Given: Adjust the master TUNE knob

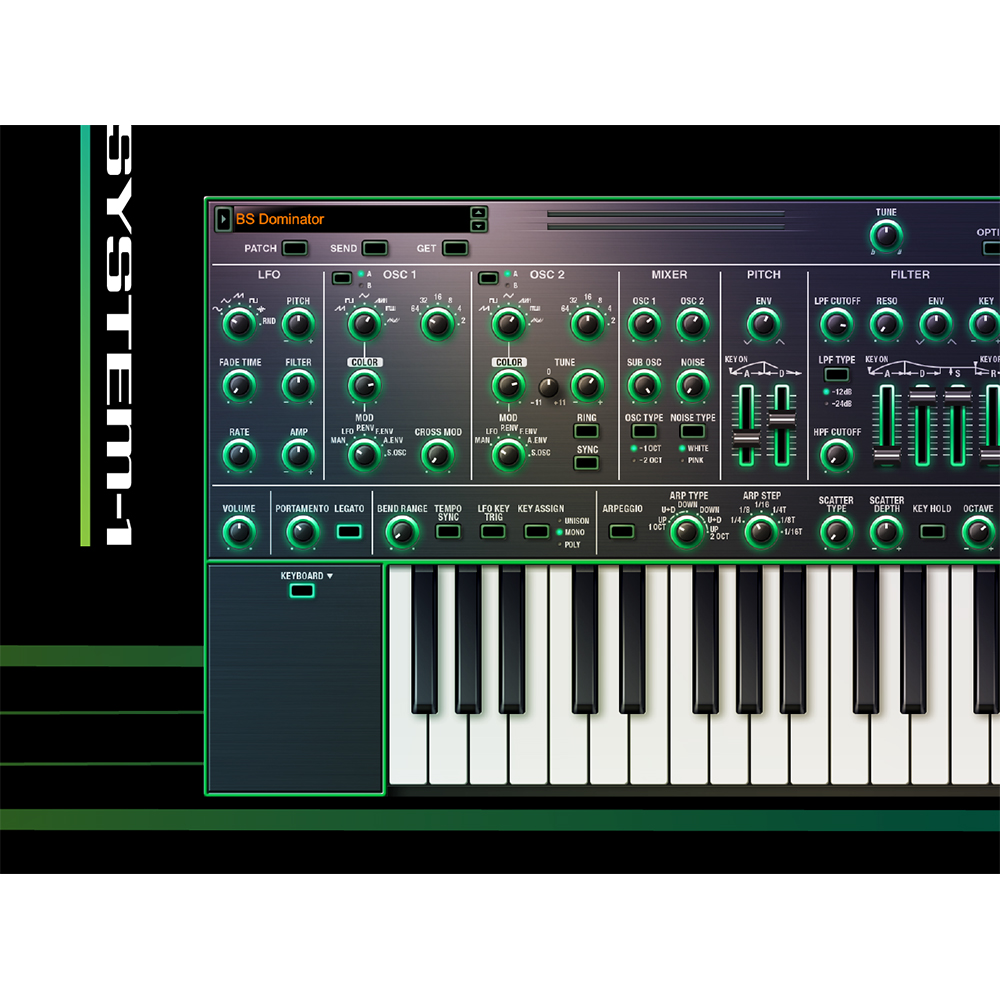Looking at the screenshot, I should (886, 235).
